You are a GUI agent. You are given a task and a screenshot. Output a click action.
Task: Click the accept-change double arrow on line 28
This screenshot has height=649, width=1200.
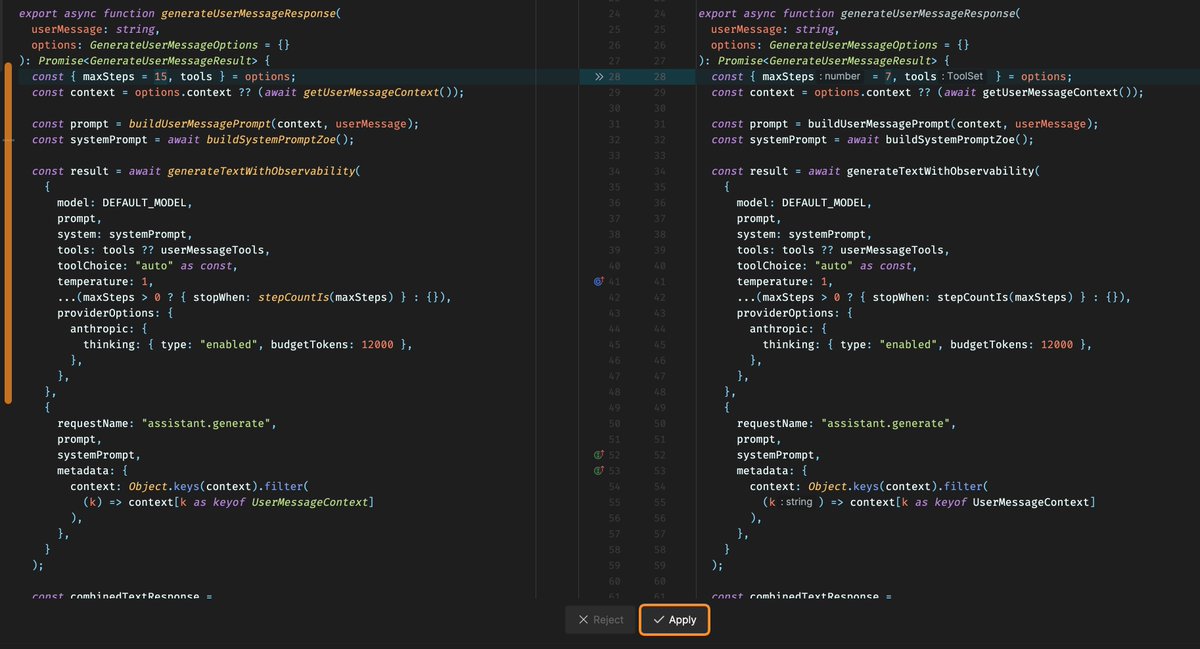(599, 77)
